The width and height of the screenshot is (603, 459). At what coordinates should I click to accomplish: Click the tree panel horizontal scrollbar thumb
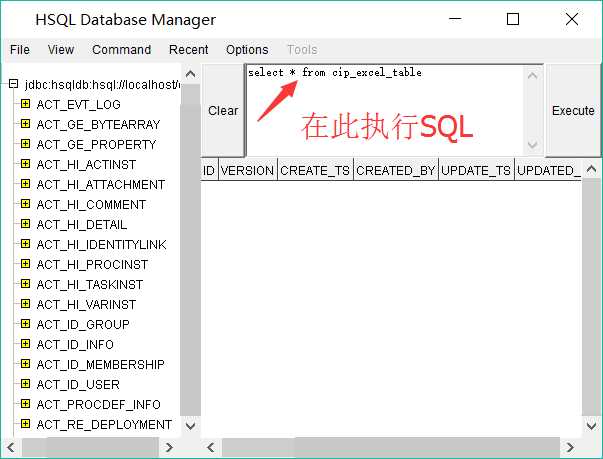90,447
